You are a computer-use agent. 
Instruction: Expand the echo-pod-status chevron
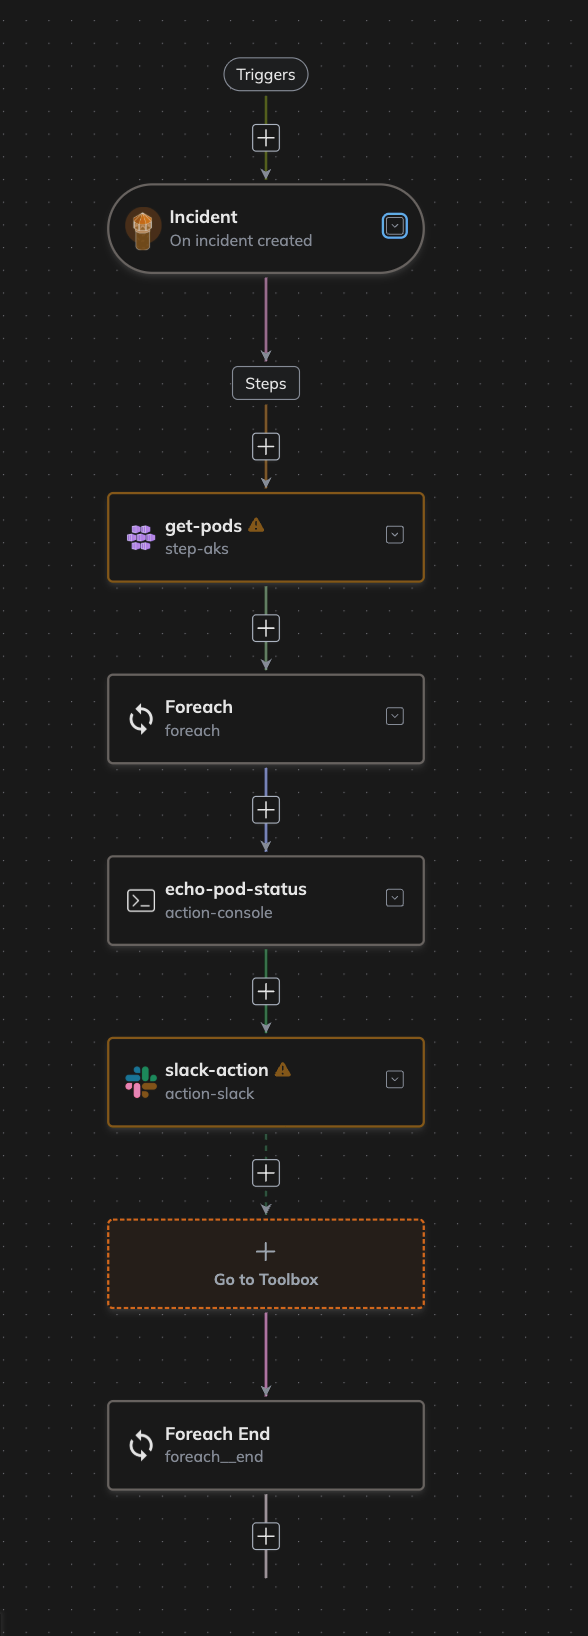click(x=394, y=897)
